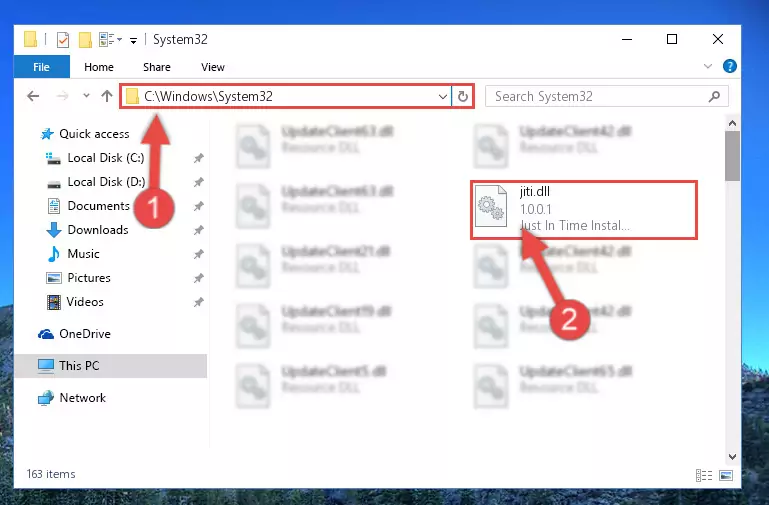Click pin icon next to Documents
769x505 pixels.
pyautogui.click(x=198, y=206)
